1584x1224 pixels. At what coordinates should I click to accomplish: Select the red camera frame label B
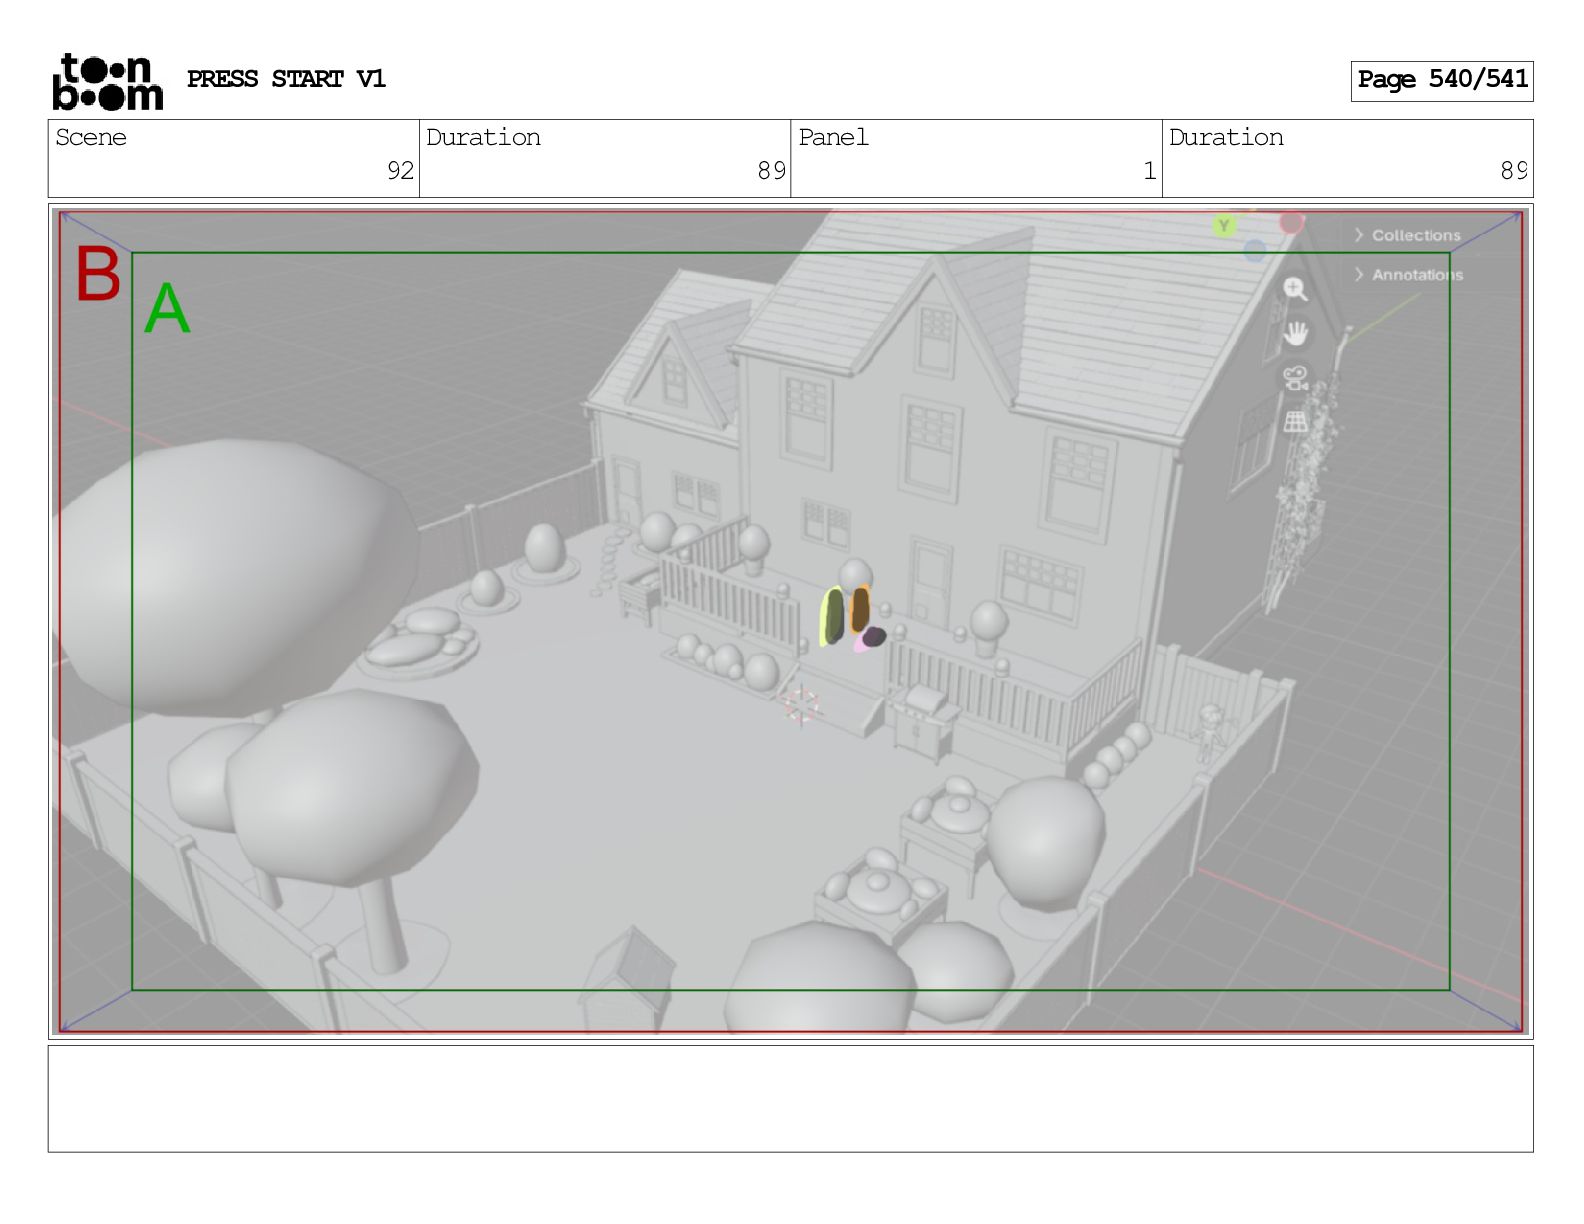(98, 274)
